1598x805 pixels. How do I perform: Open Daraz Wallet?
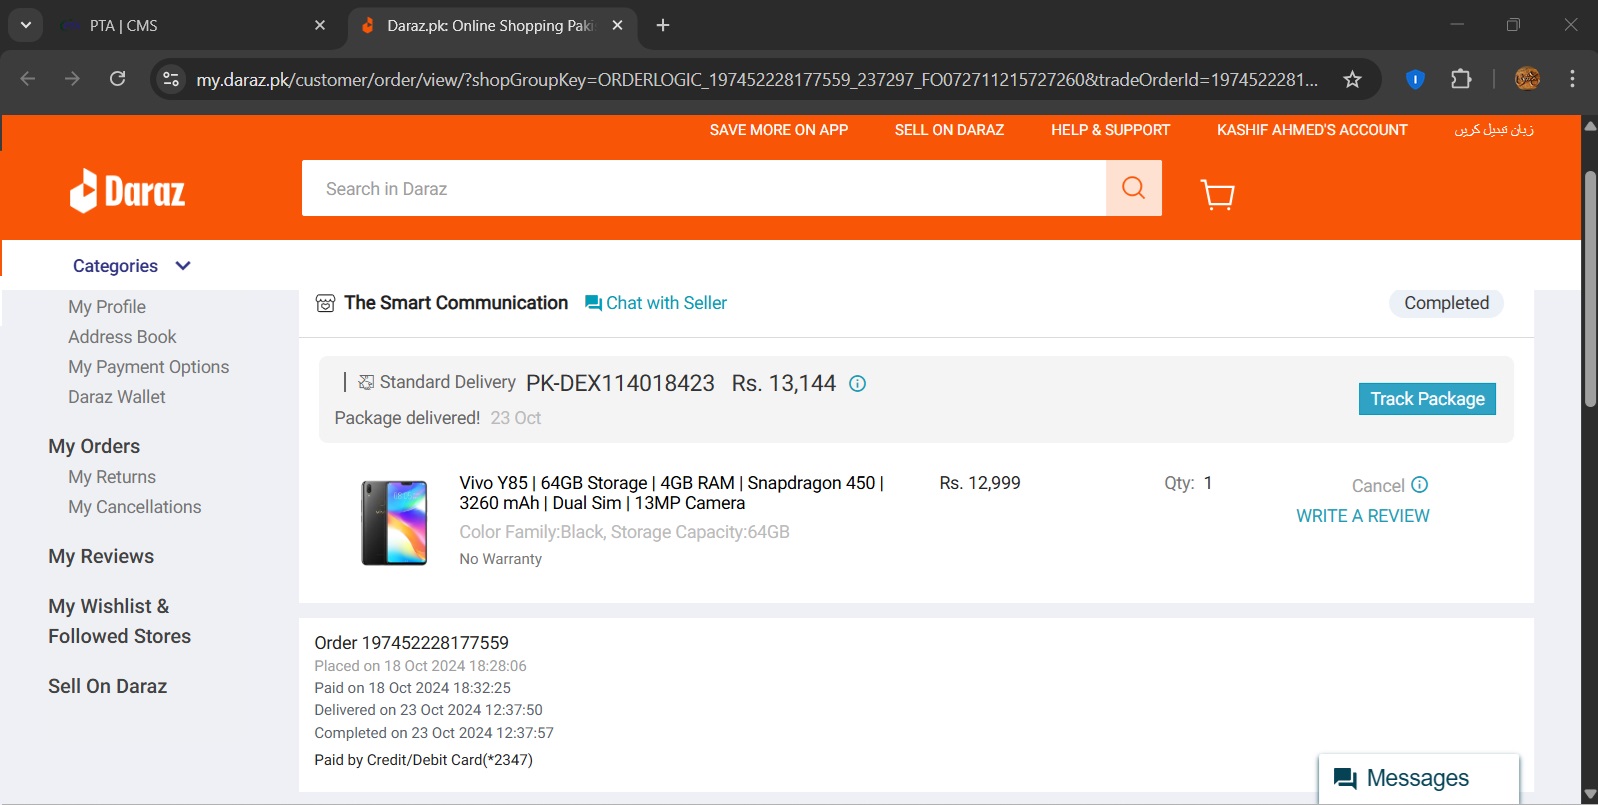[117, 397]
